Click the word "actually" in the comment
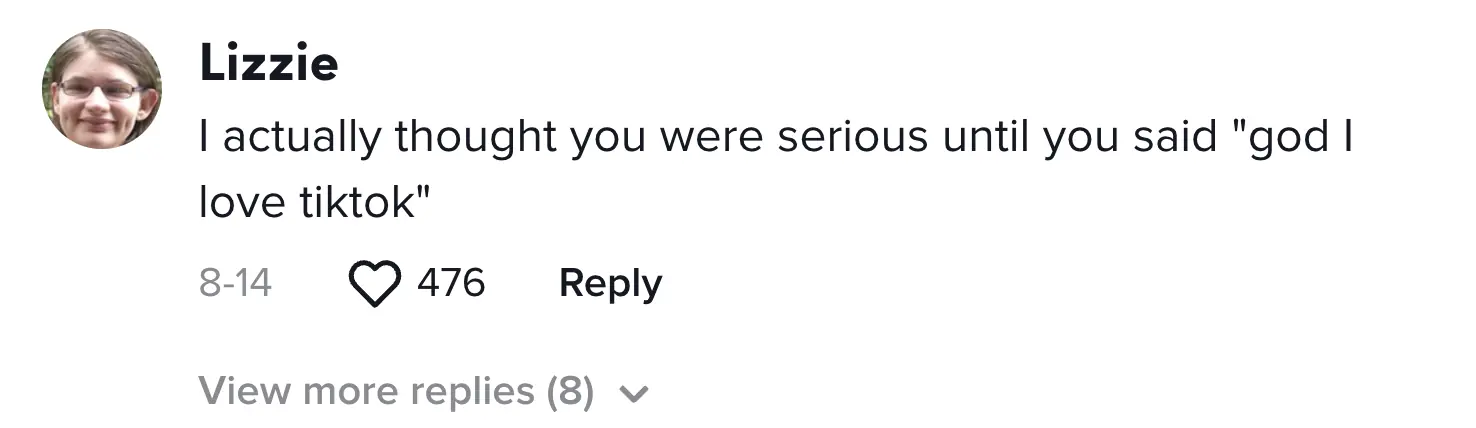This screenshot has width=1476, height=428. pos(302,138)
